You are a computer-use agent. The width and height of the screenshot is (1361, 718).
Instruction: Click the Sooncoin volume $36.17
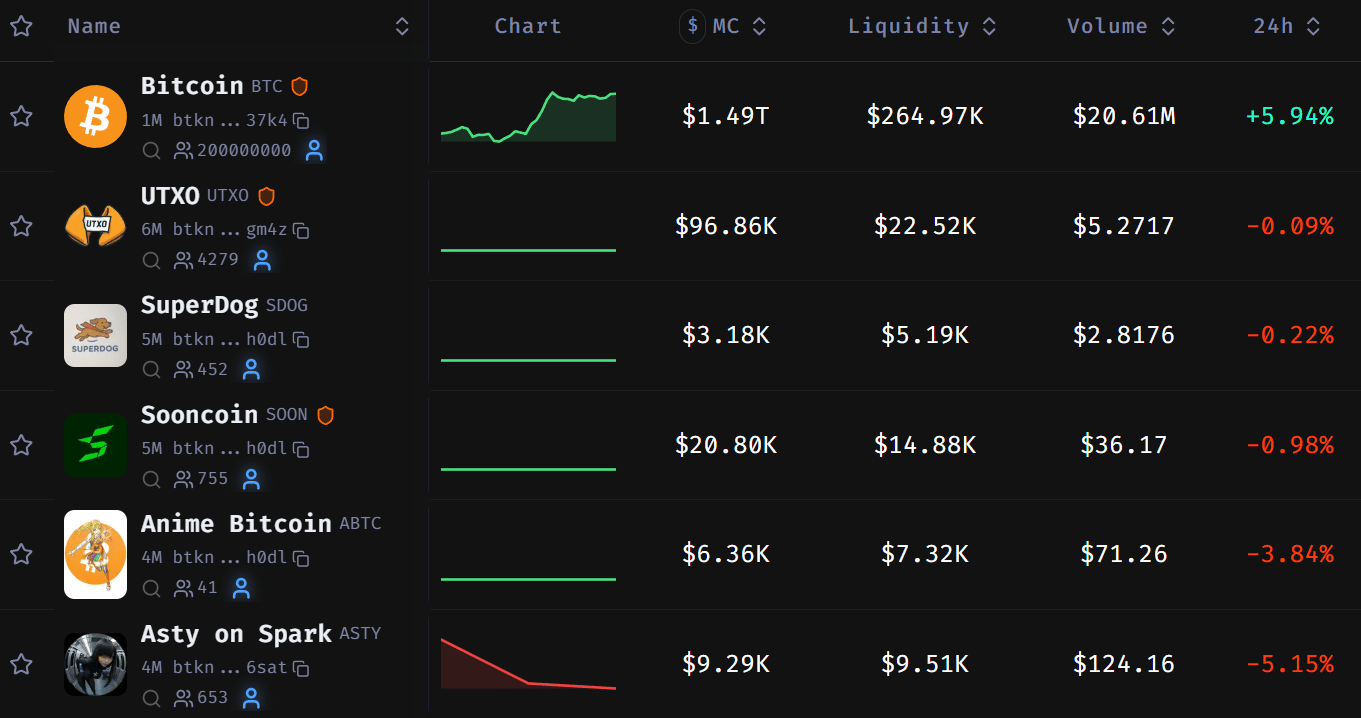point(1123,445)
